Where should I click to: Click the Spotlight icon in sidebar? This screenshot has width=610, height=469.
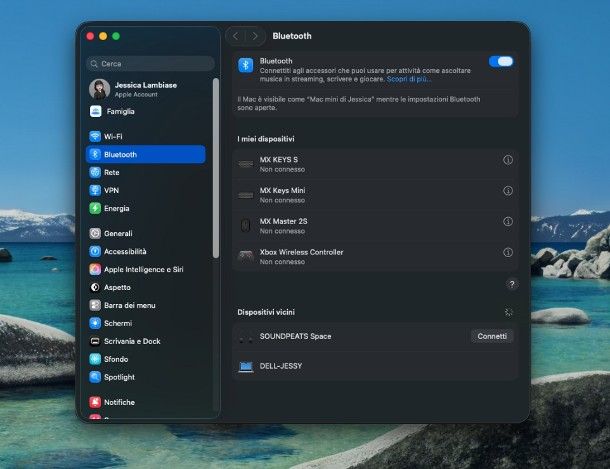[x=95, y=377]
